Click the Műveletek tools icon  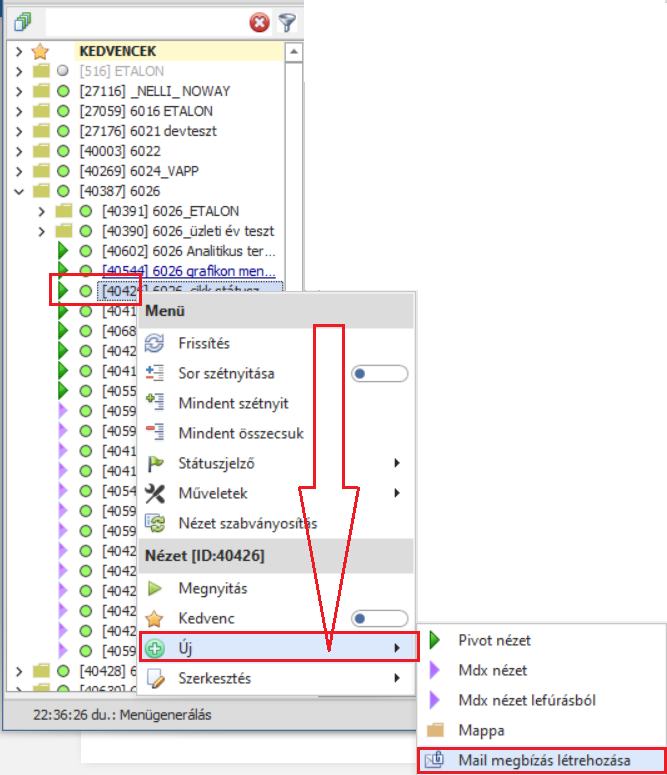coord(155,494)
